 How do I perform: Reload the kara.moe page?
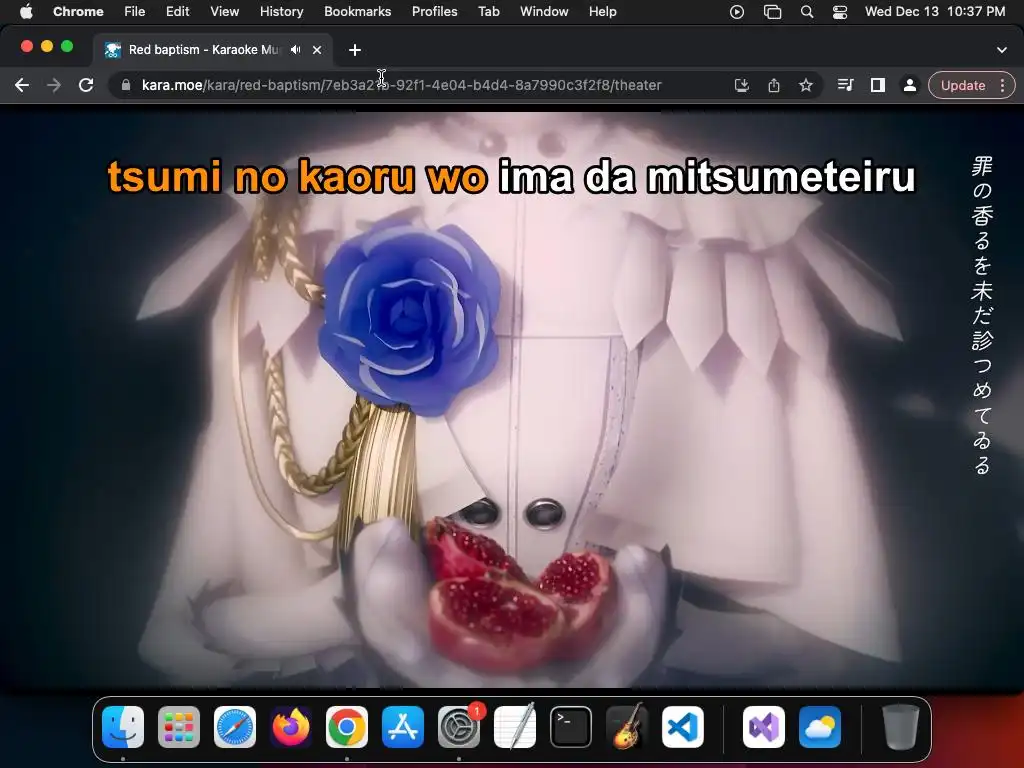point(86,86)
